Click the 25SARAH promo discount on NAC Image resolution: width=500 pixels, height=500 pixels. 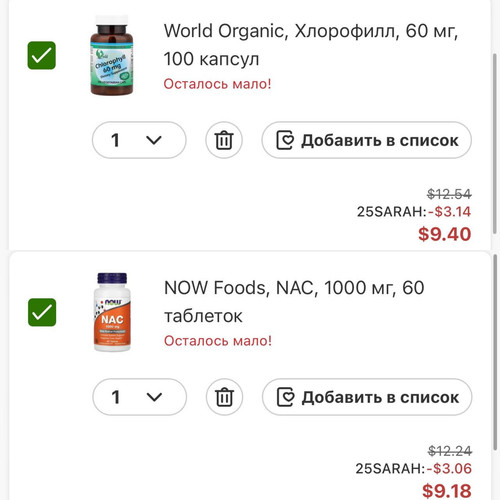pyautogui.click(x=413, y=469)
